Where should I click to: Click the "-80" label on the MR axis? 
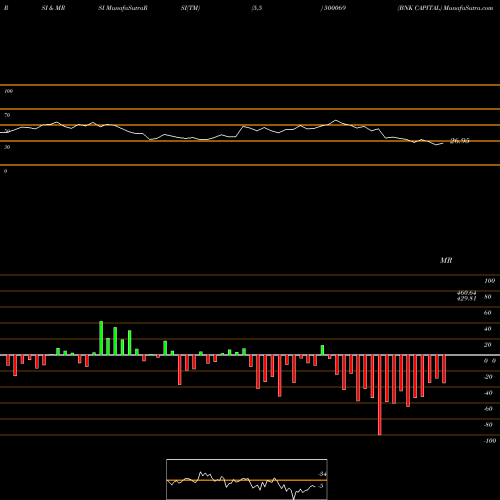pyautogui.click(x=488, y=425)
